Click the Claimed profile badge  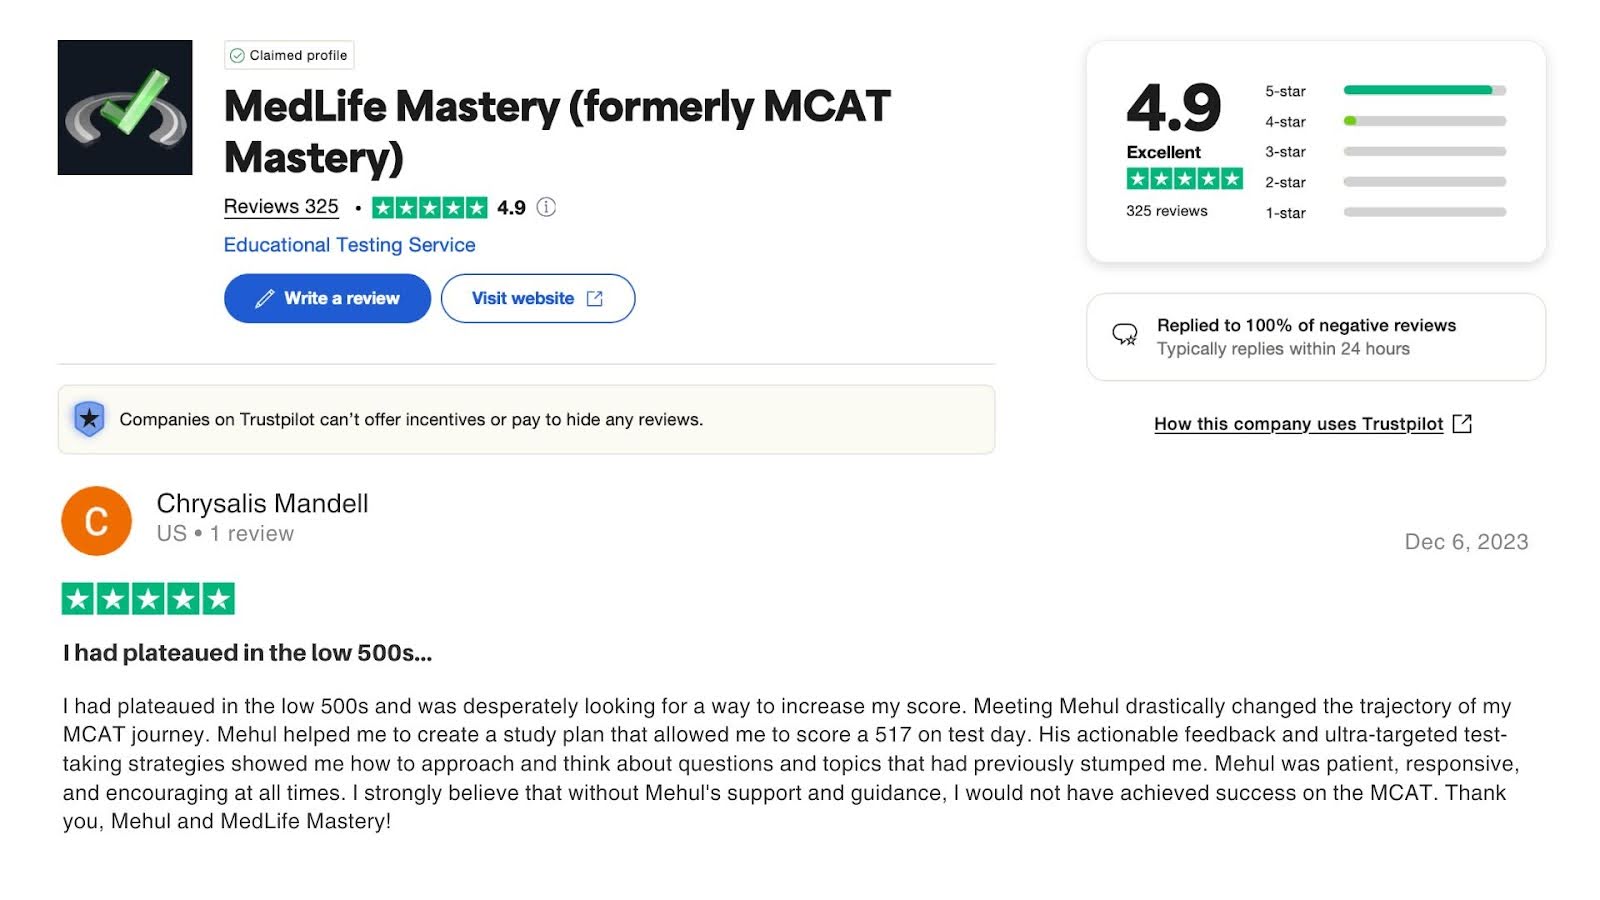(x=289, y=55)
